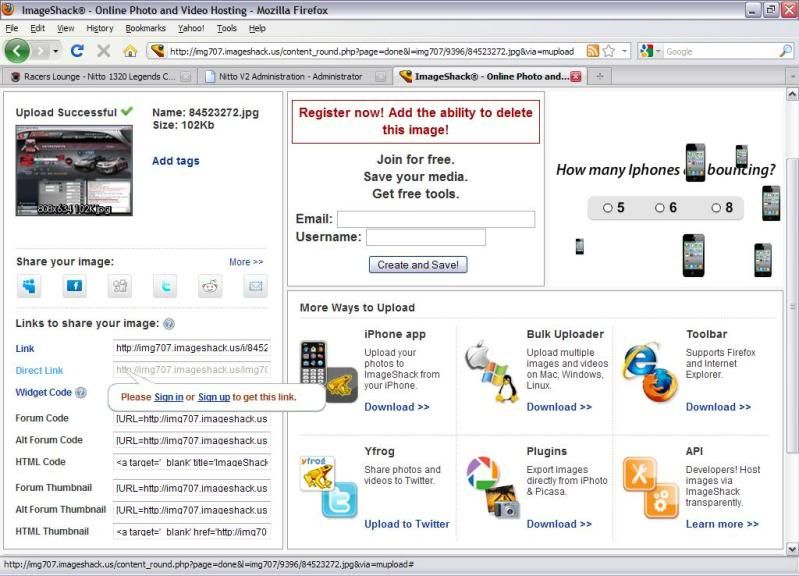Share image via email icon
The width and height of the screenshot is (799, 576).
click(x=255, y=287)
